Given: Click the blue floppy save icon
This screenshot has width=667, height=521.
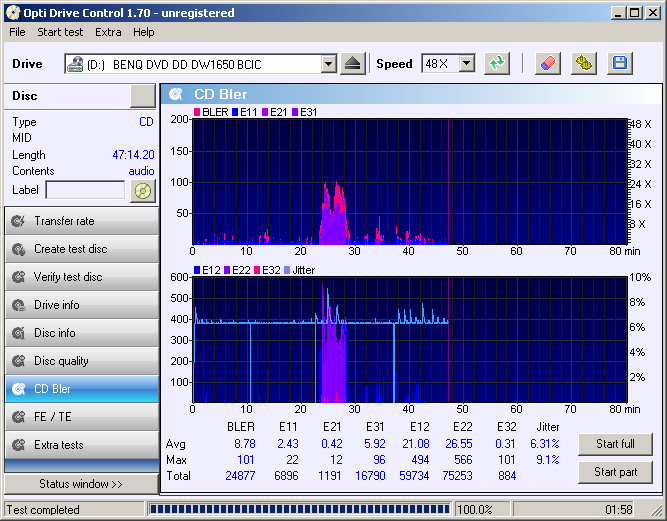Looking at the screenshot, I should tap(620, 64).
